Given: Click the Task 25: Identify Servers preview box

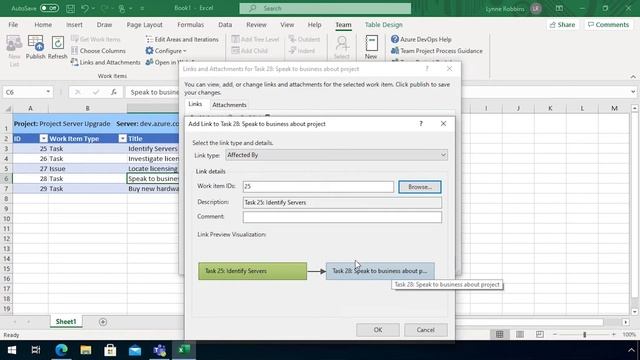Looking at the screenshot, I should [252, 271].
